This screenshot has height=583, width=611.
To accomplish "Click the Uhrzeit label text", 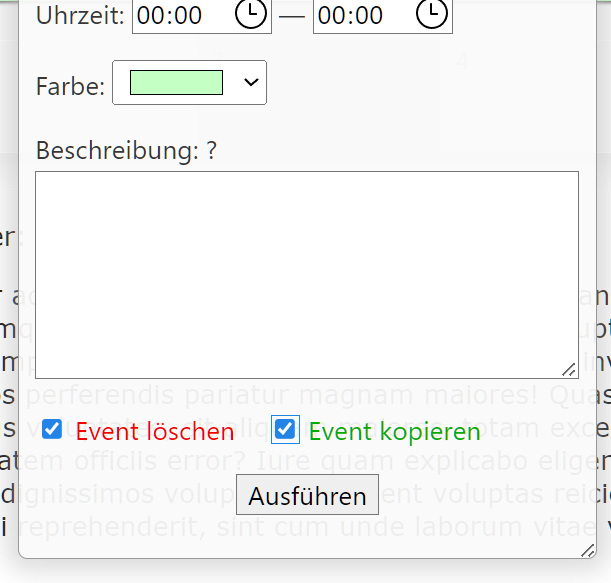I will point(80,15).
